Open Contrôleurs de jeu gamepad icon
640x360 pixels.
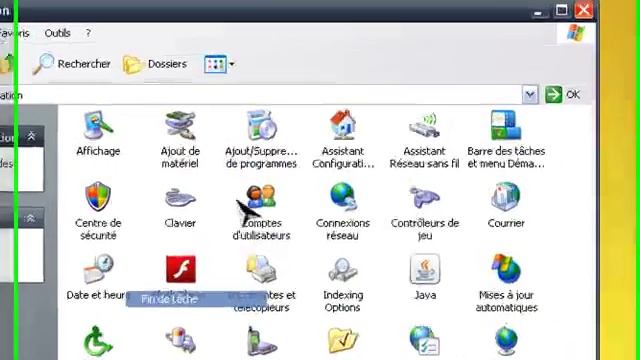[x=424, y=197]
